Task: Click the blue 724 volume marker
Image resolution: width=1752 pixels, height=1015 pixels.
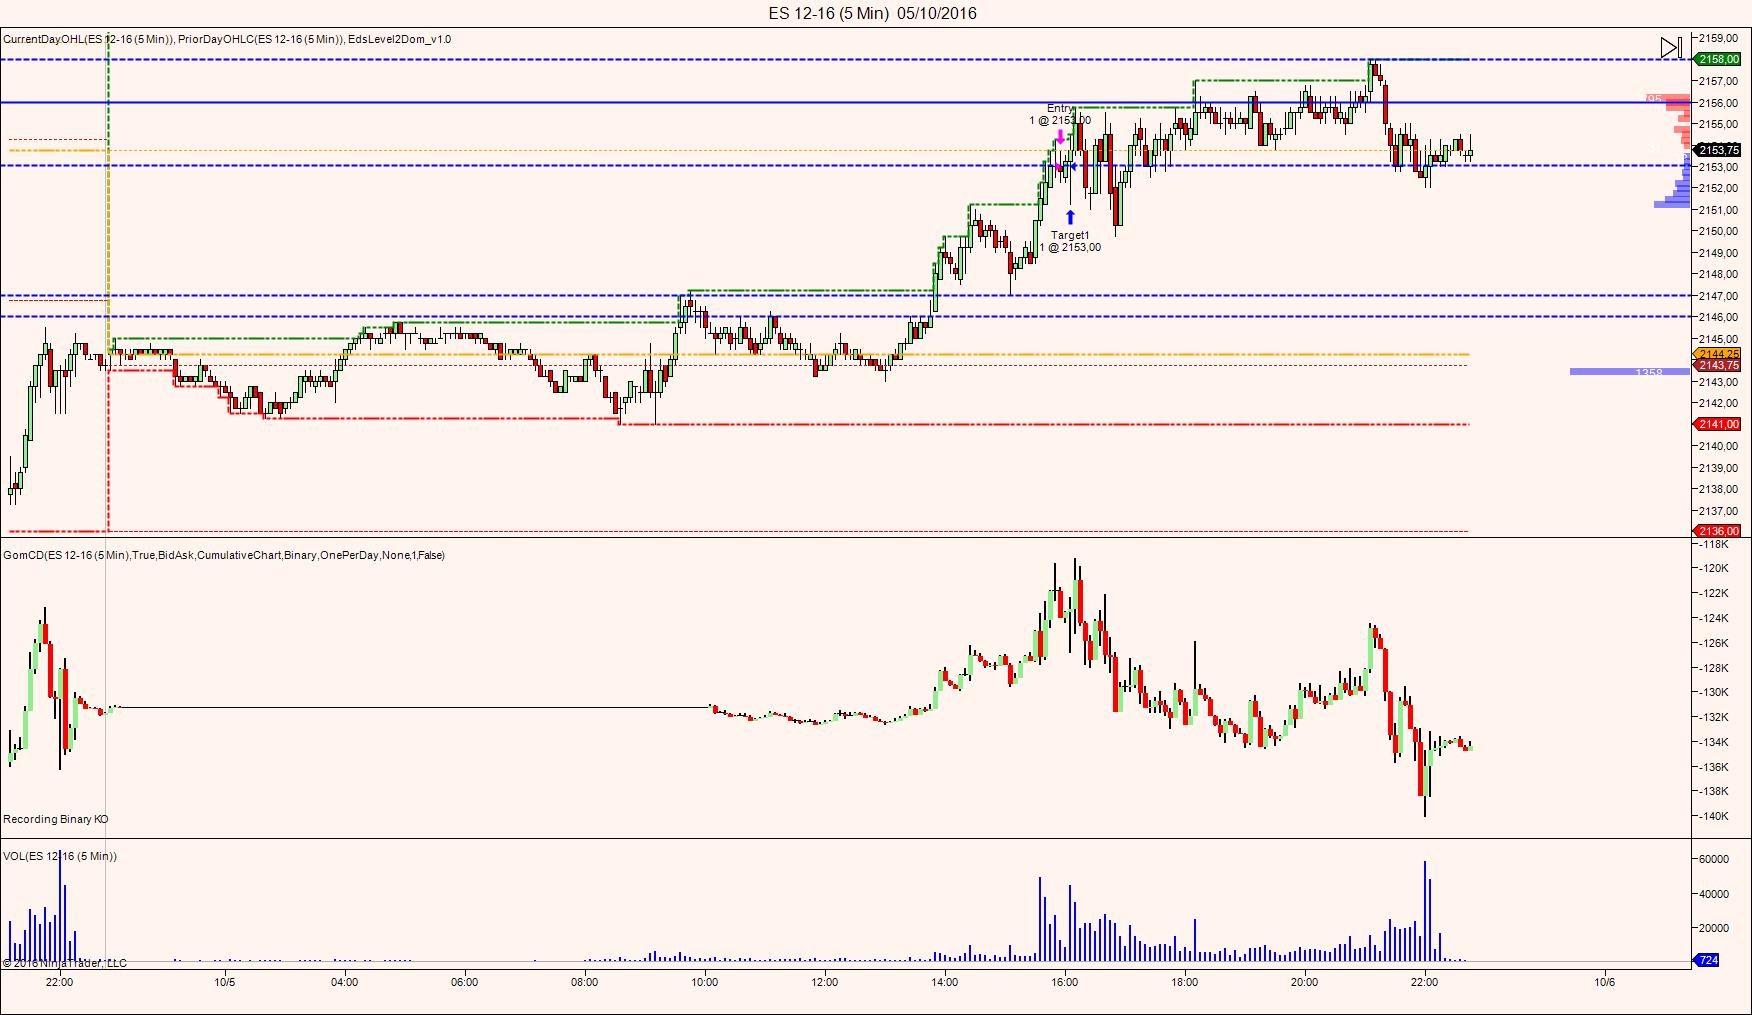Action: (1707, 960)
